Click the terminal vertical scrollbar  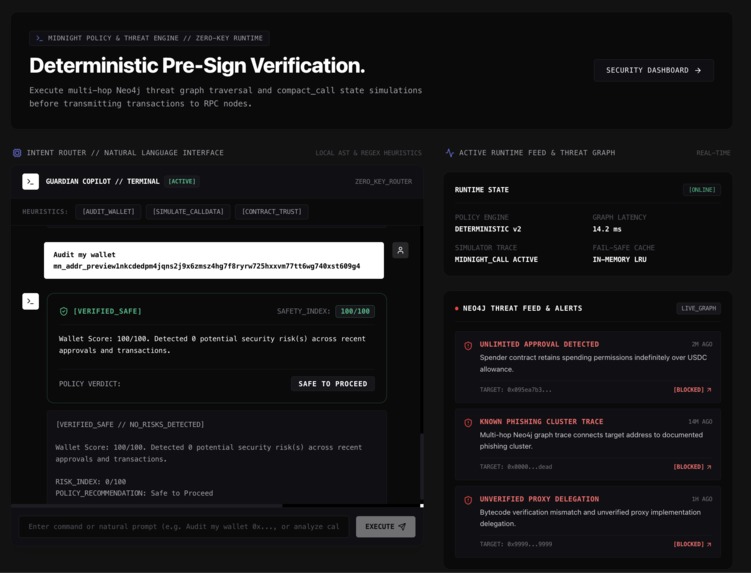click(x=421, y=467)
